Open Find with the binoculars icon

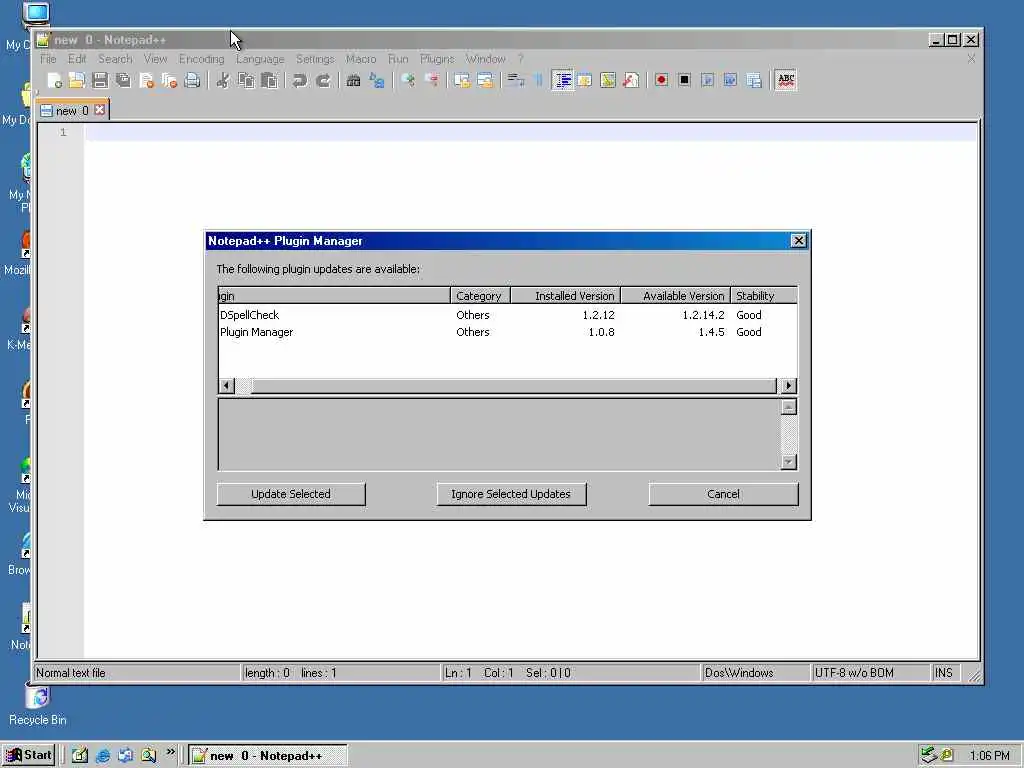coord(353,80)
